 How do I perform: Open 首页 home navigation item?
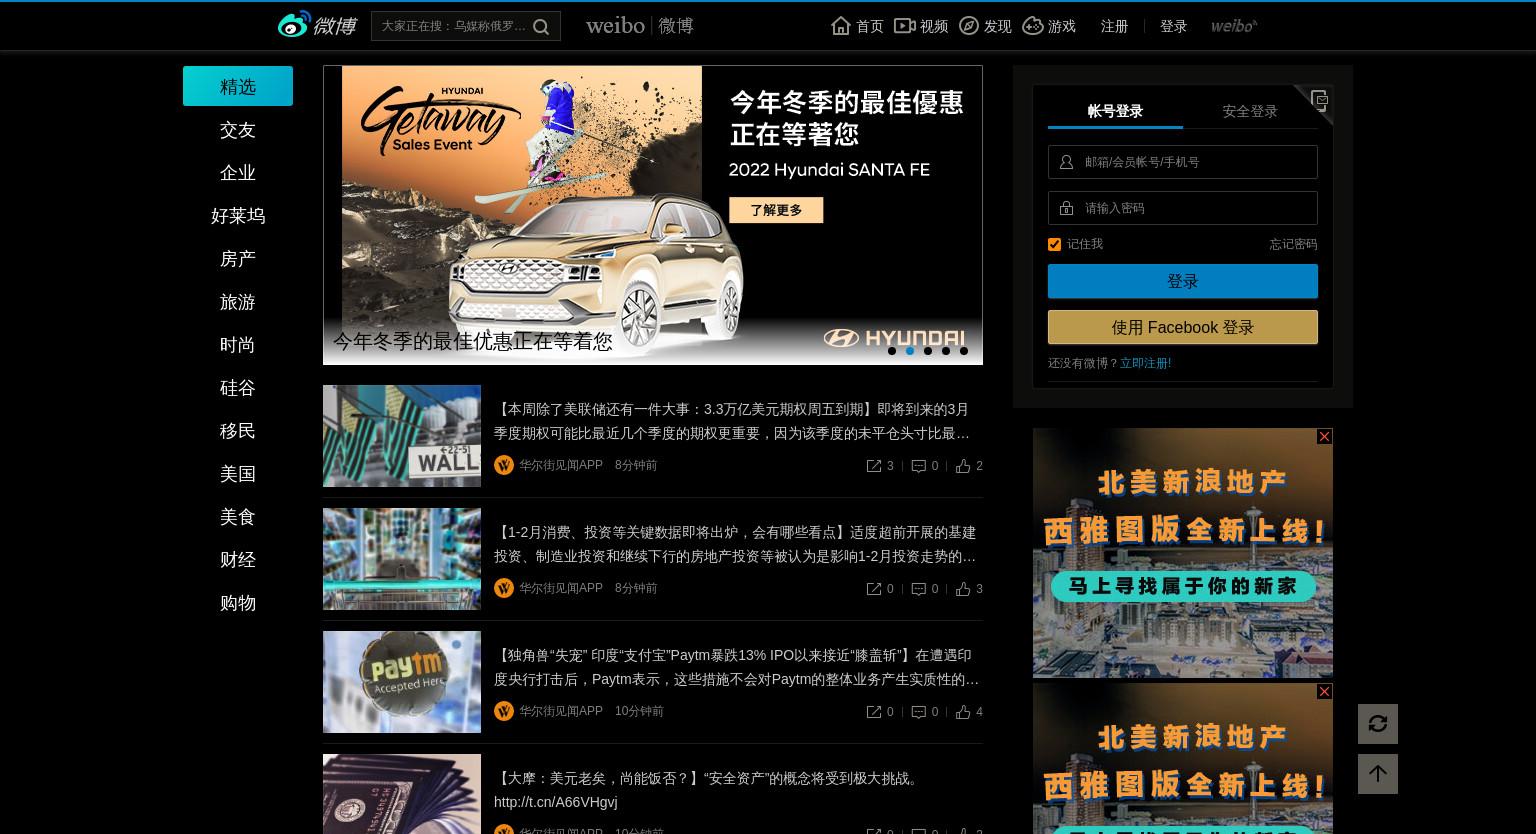[x=857, y=26]
